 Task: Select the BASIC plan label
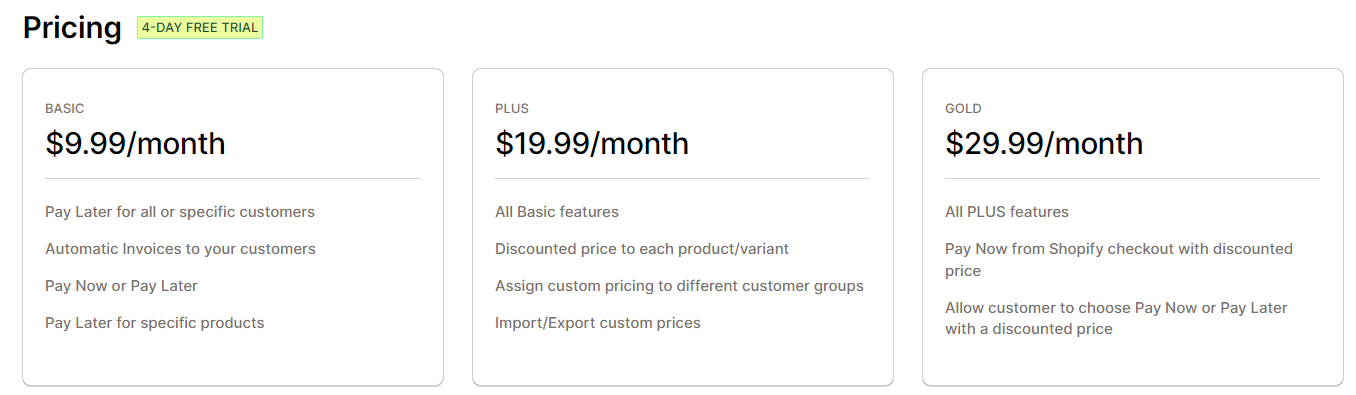pyautogui.click(x=65, y=108)
